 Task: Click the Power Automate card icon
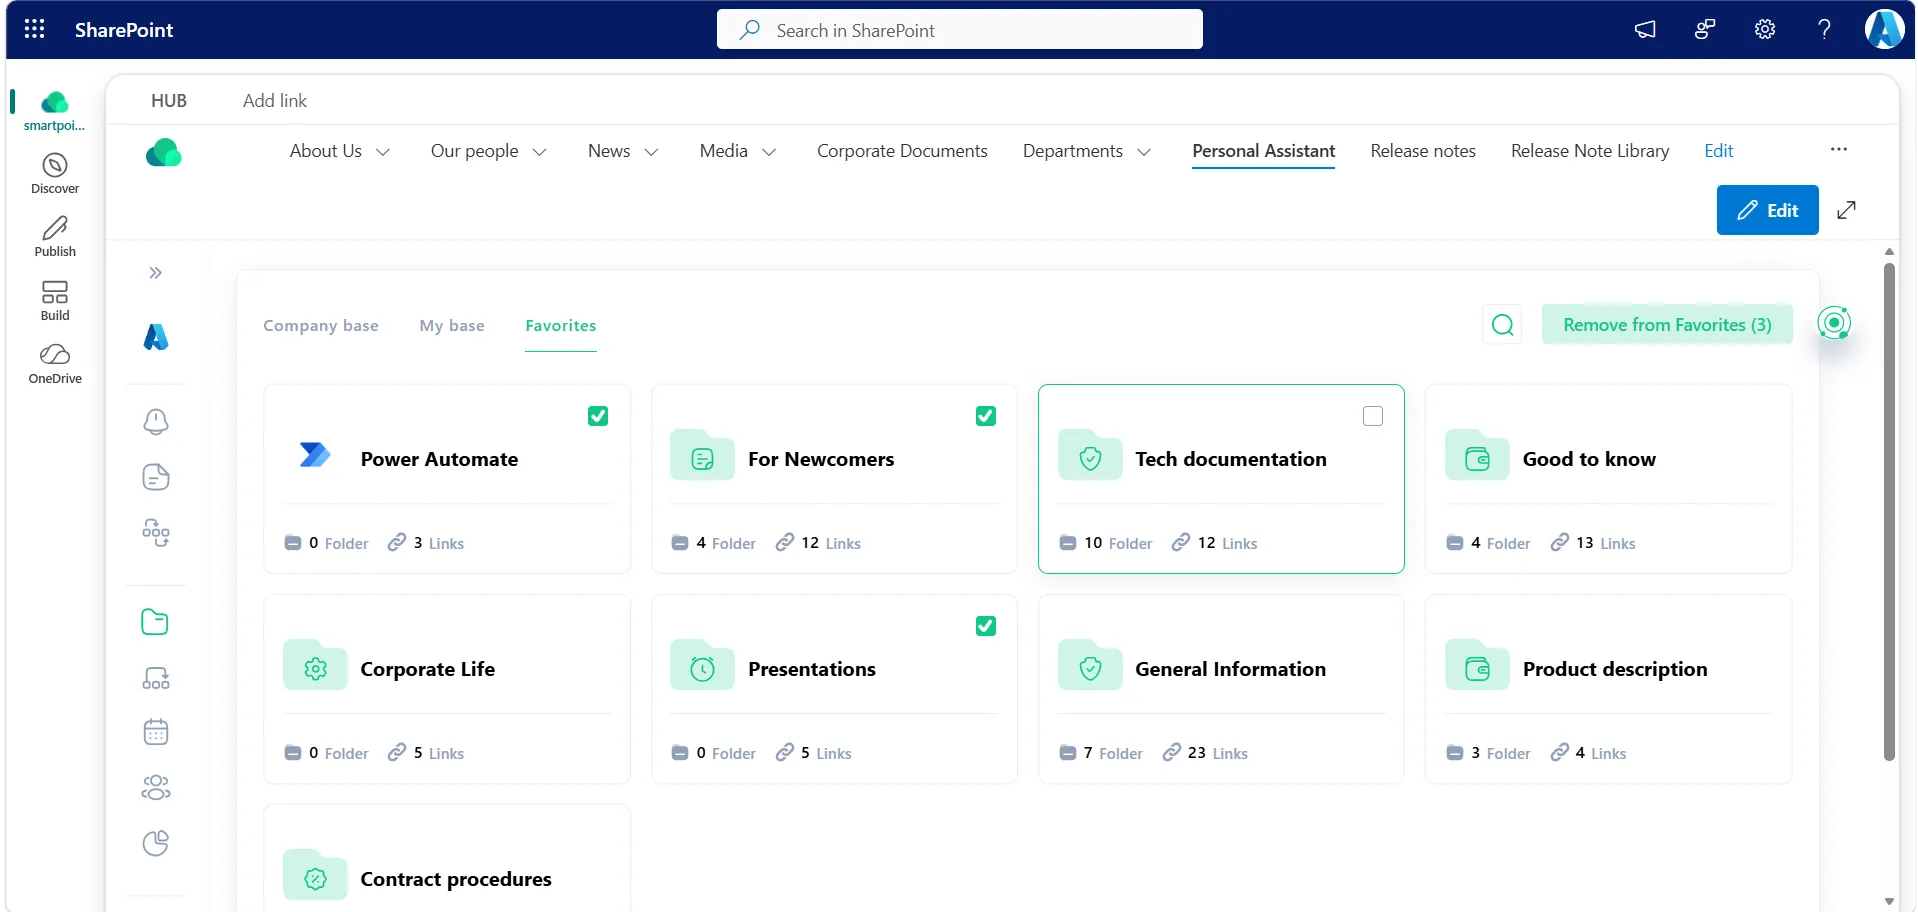pyautogui.click(x=315, y=455)
